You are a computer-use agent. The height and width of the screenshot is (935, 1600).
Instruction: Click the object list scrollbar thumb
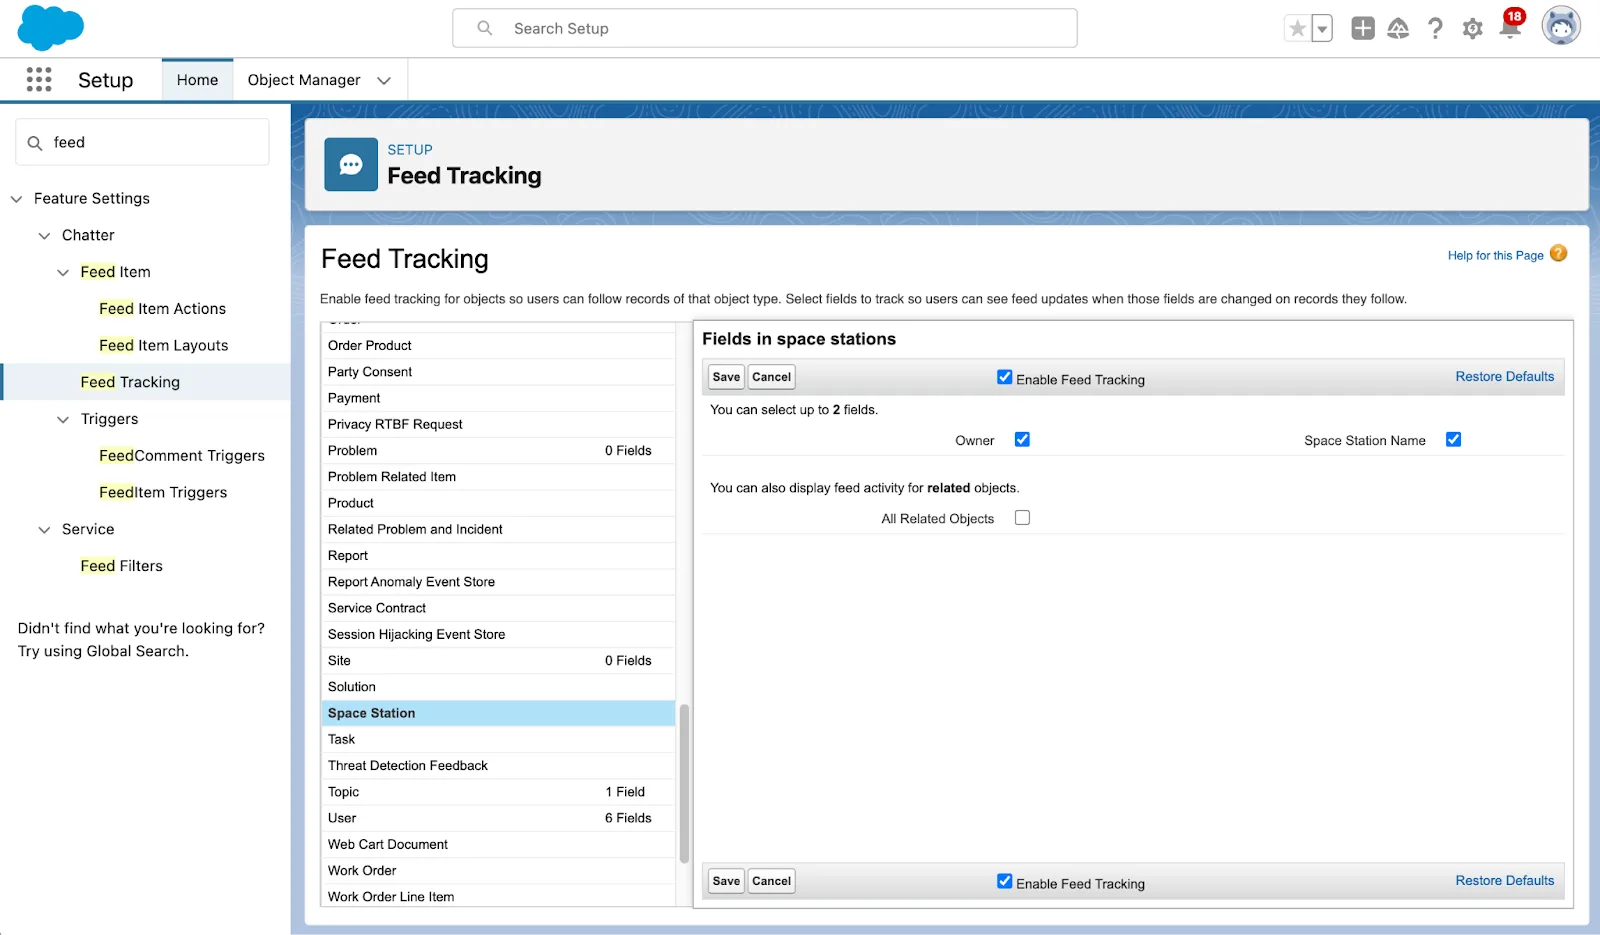684,783
